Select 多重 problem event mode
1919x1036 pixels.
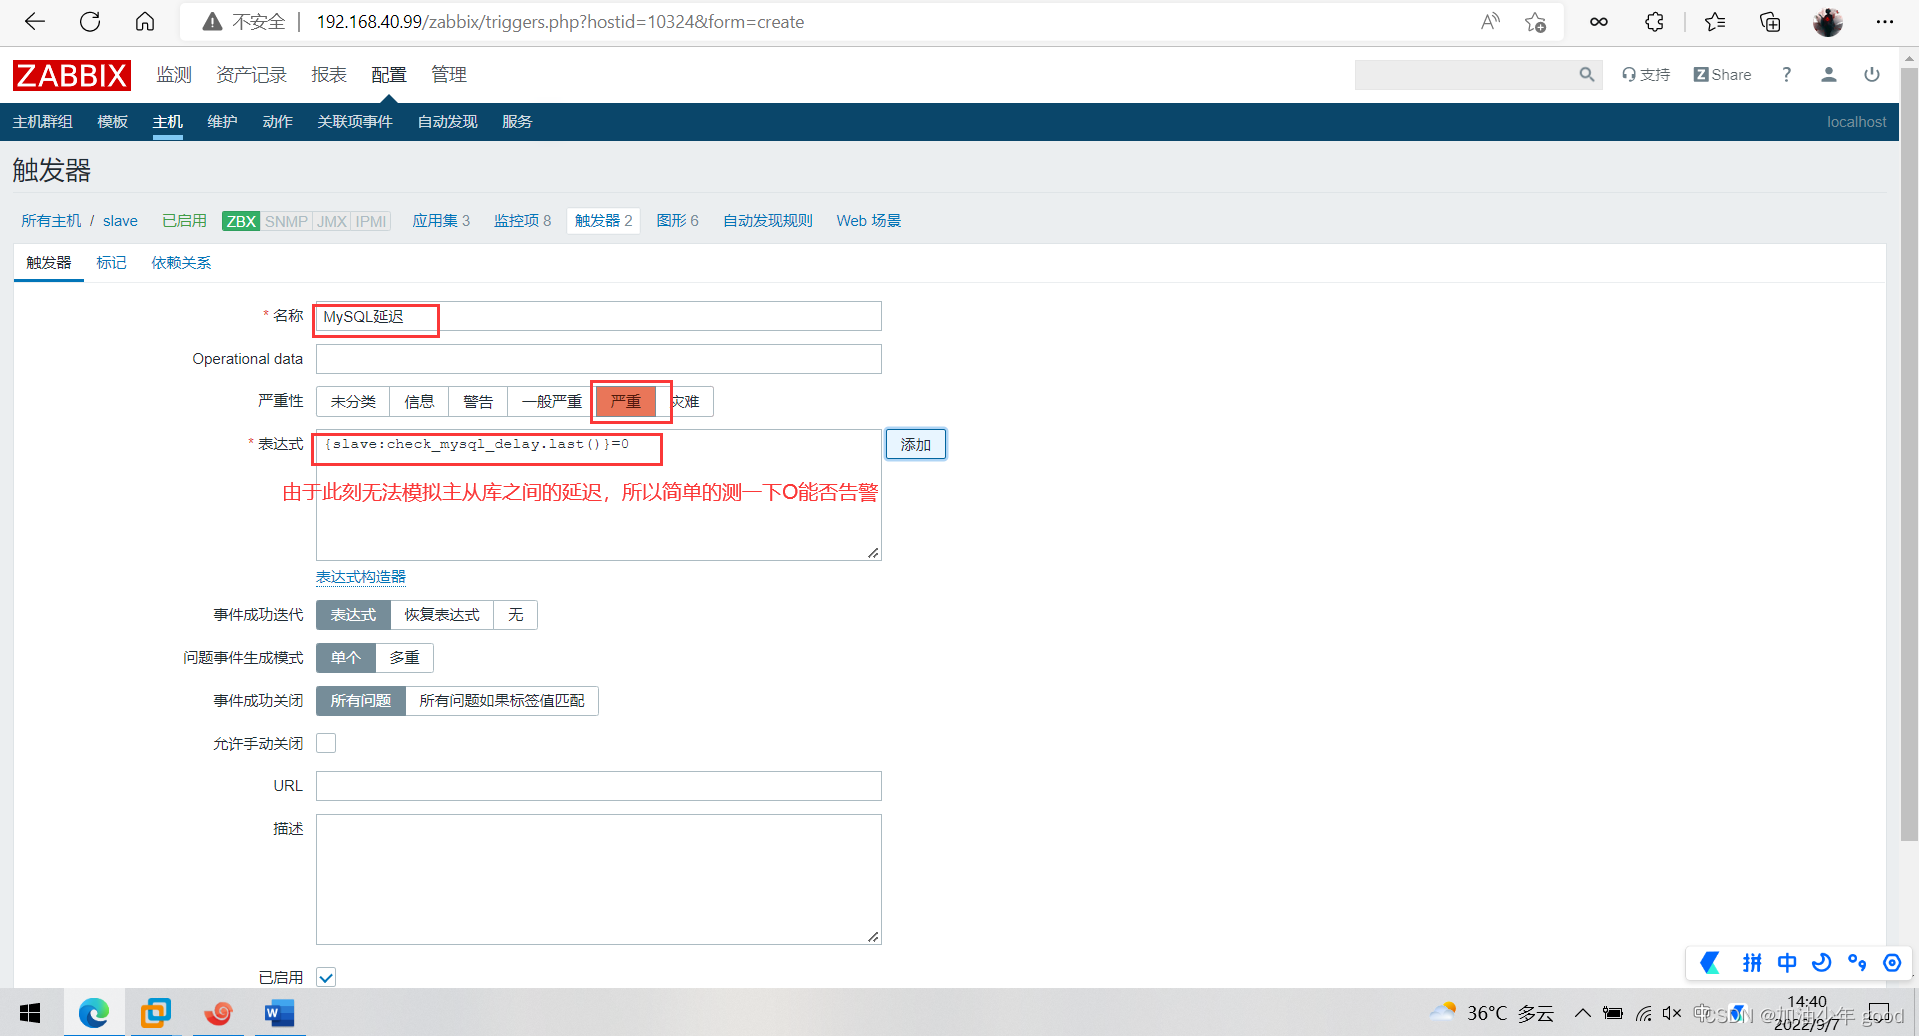(x=404, y=658)
